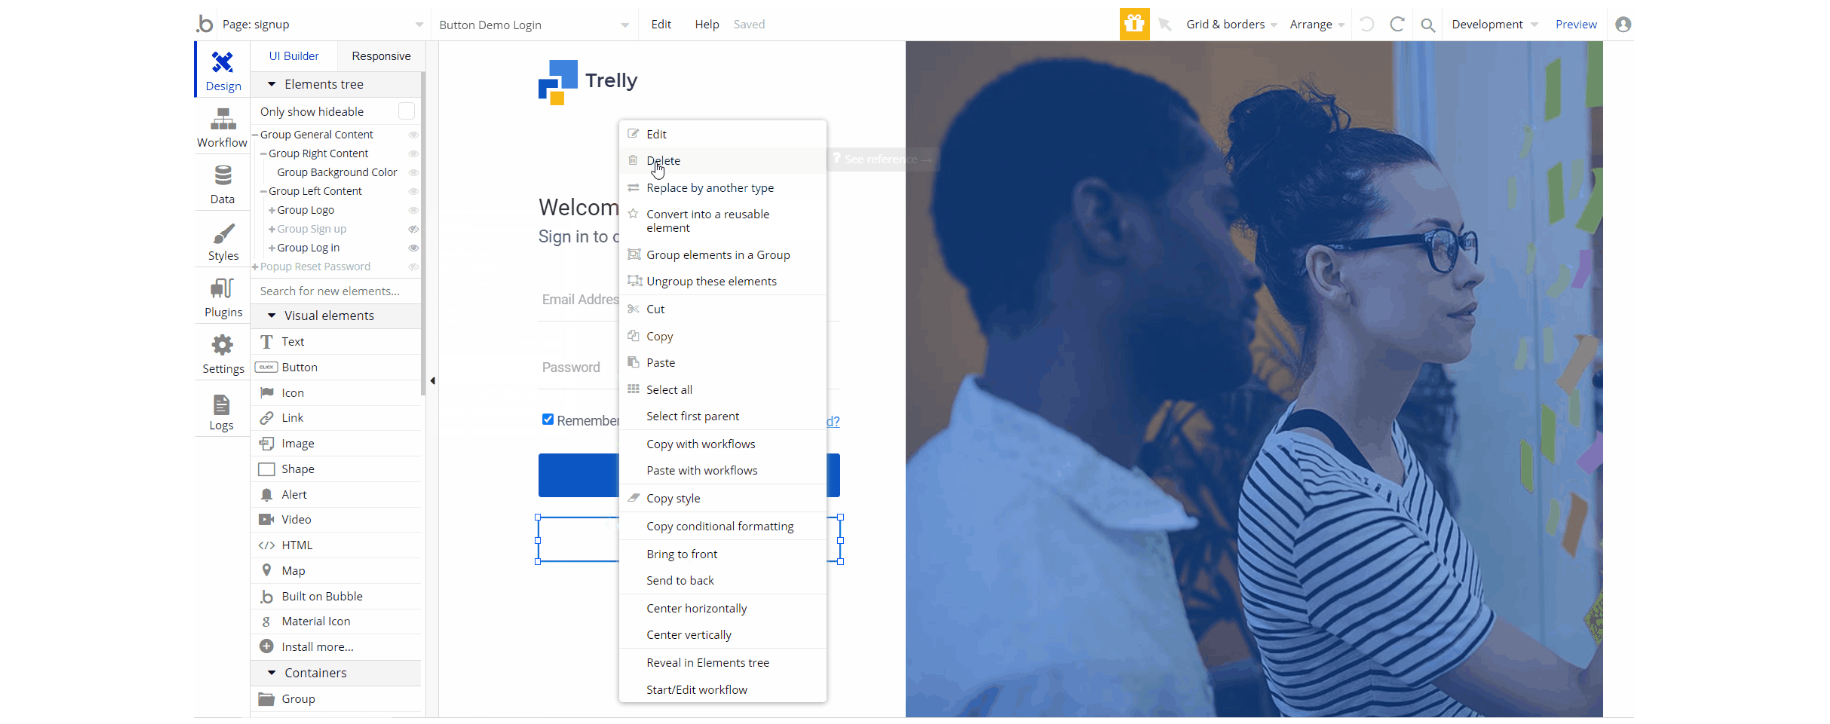The image size is (1830, 724).
Task: Select the Video element
Action: tap(337, 520)
